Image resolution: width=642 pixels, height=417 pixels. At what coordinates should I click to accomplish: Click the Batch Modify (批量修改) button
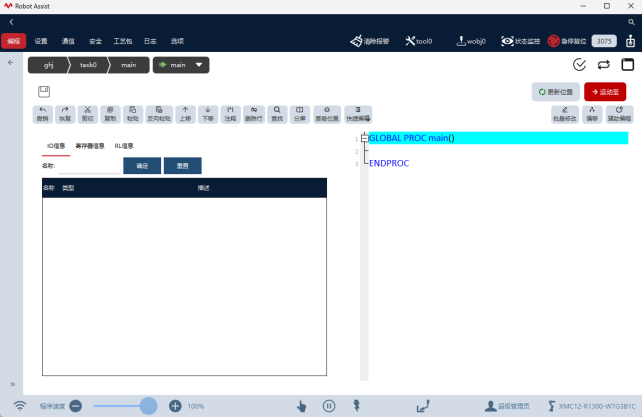click(565, 114)
